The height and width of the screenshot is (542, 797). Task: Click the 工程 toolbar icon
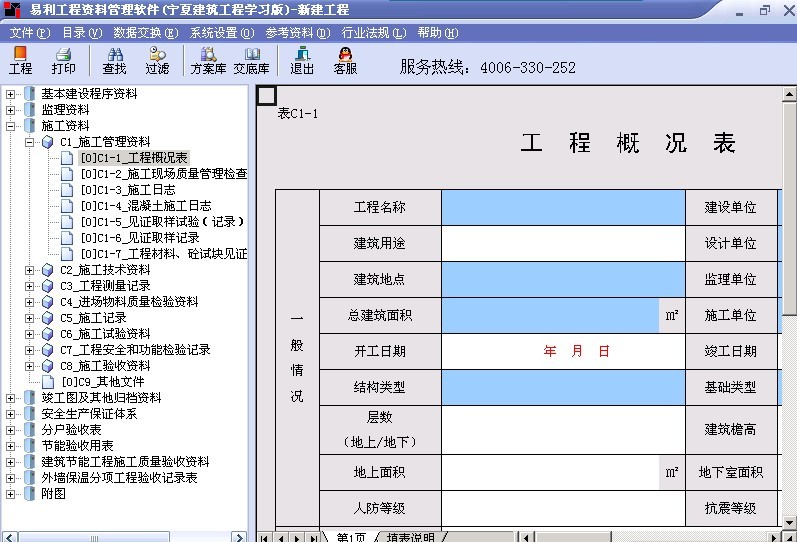click(20, 61)
